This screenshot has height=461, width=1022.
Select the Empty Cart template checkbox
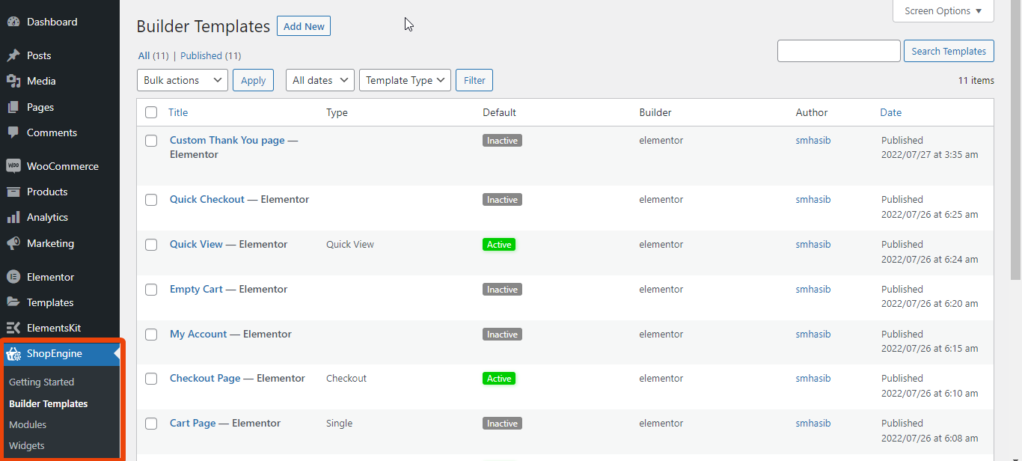click(x=151, y=290)
